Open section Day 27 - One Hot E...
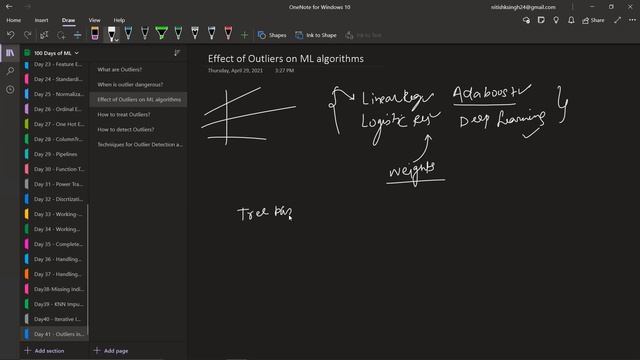The image size is (640, 360). tap(55, 124)
